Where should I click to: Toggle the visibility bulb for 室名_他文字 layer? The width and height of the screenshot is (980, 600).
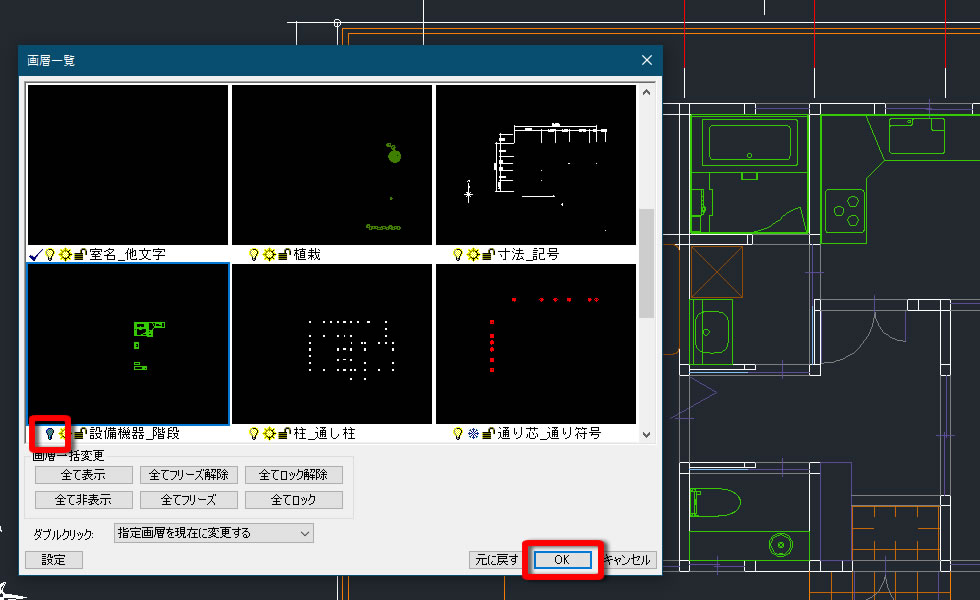(50, 254)
